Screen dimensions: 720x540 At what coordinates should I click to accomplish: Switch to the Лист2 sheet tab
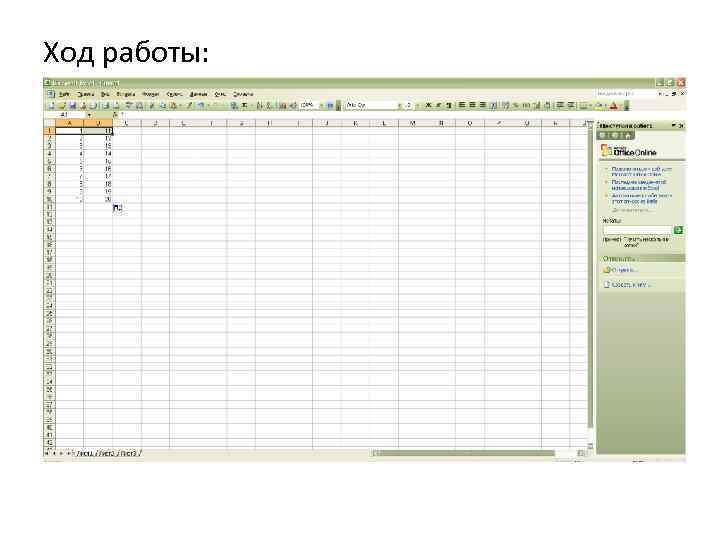coord(107,453)
